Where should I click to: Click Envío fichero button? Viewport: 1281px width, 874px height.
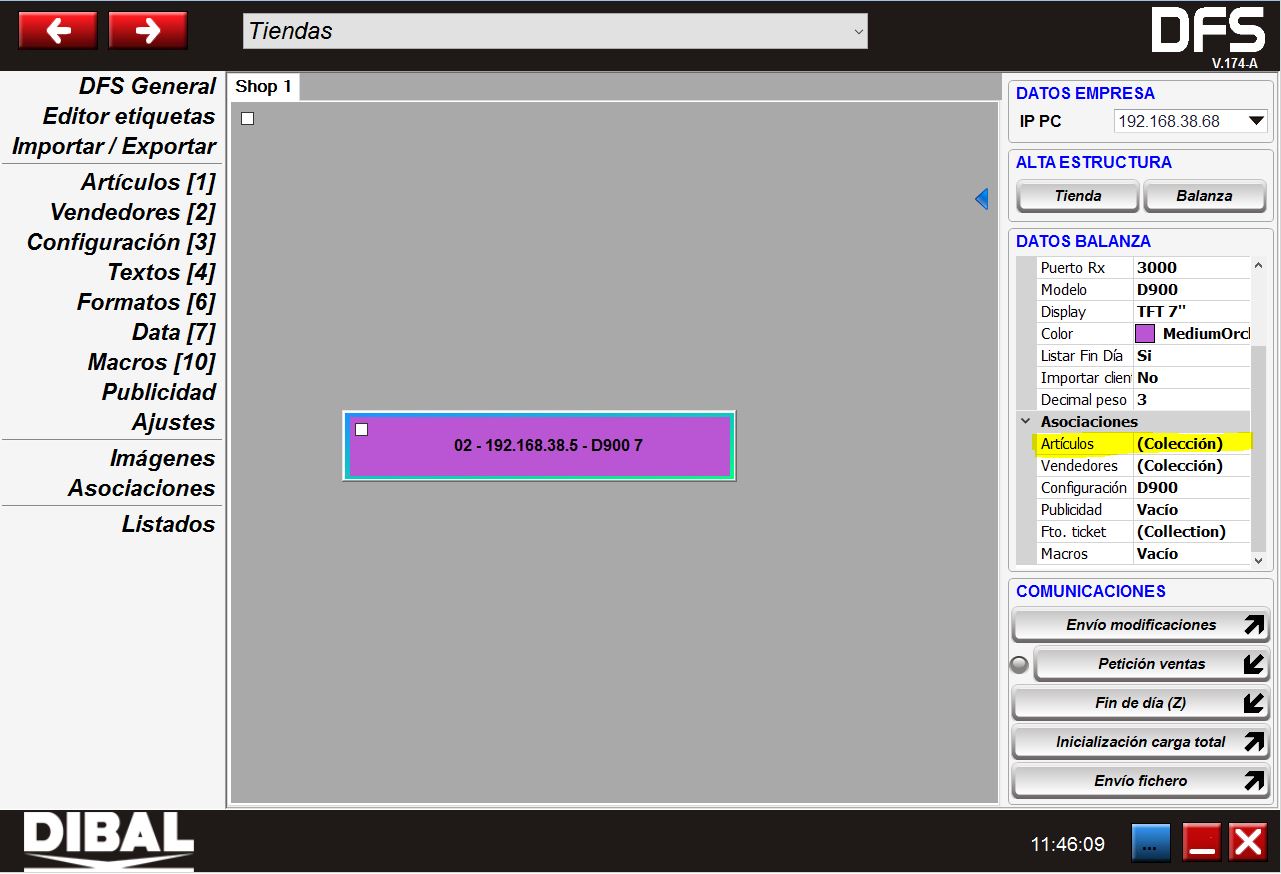1141,781
